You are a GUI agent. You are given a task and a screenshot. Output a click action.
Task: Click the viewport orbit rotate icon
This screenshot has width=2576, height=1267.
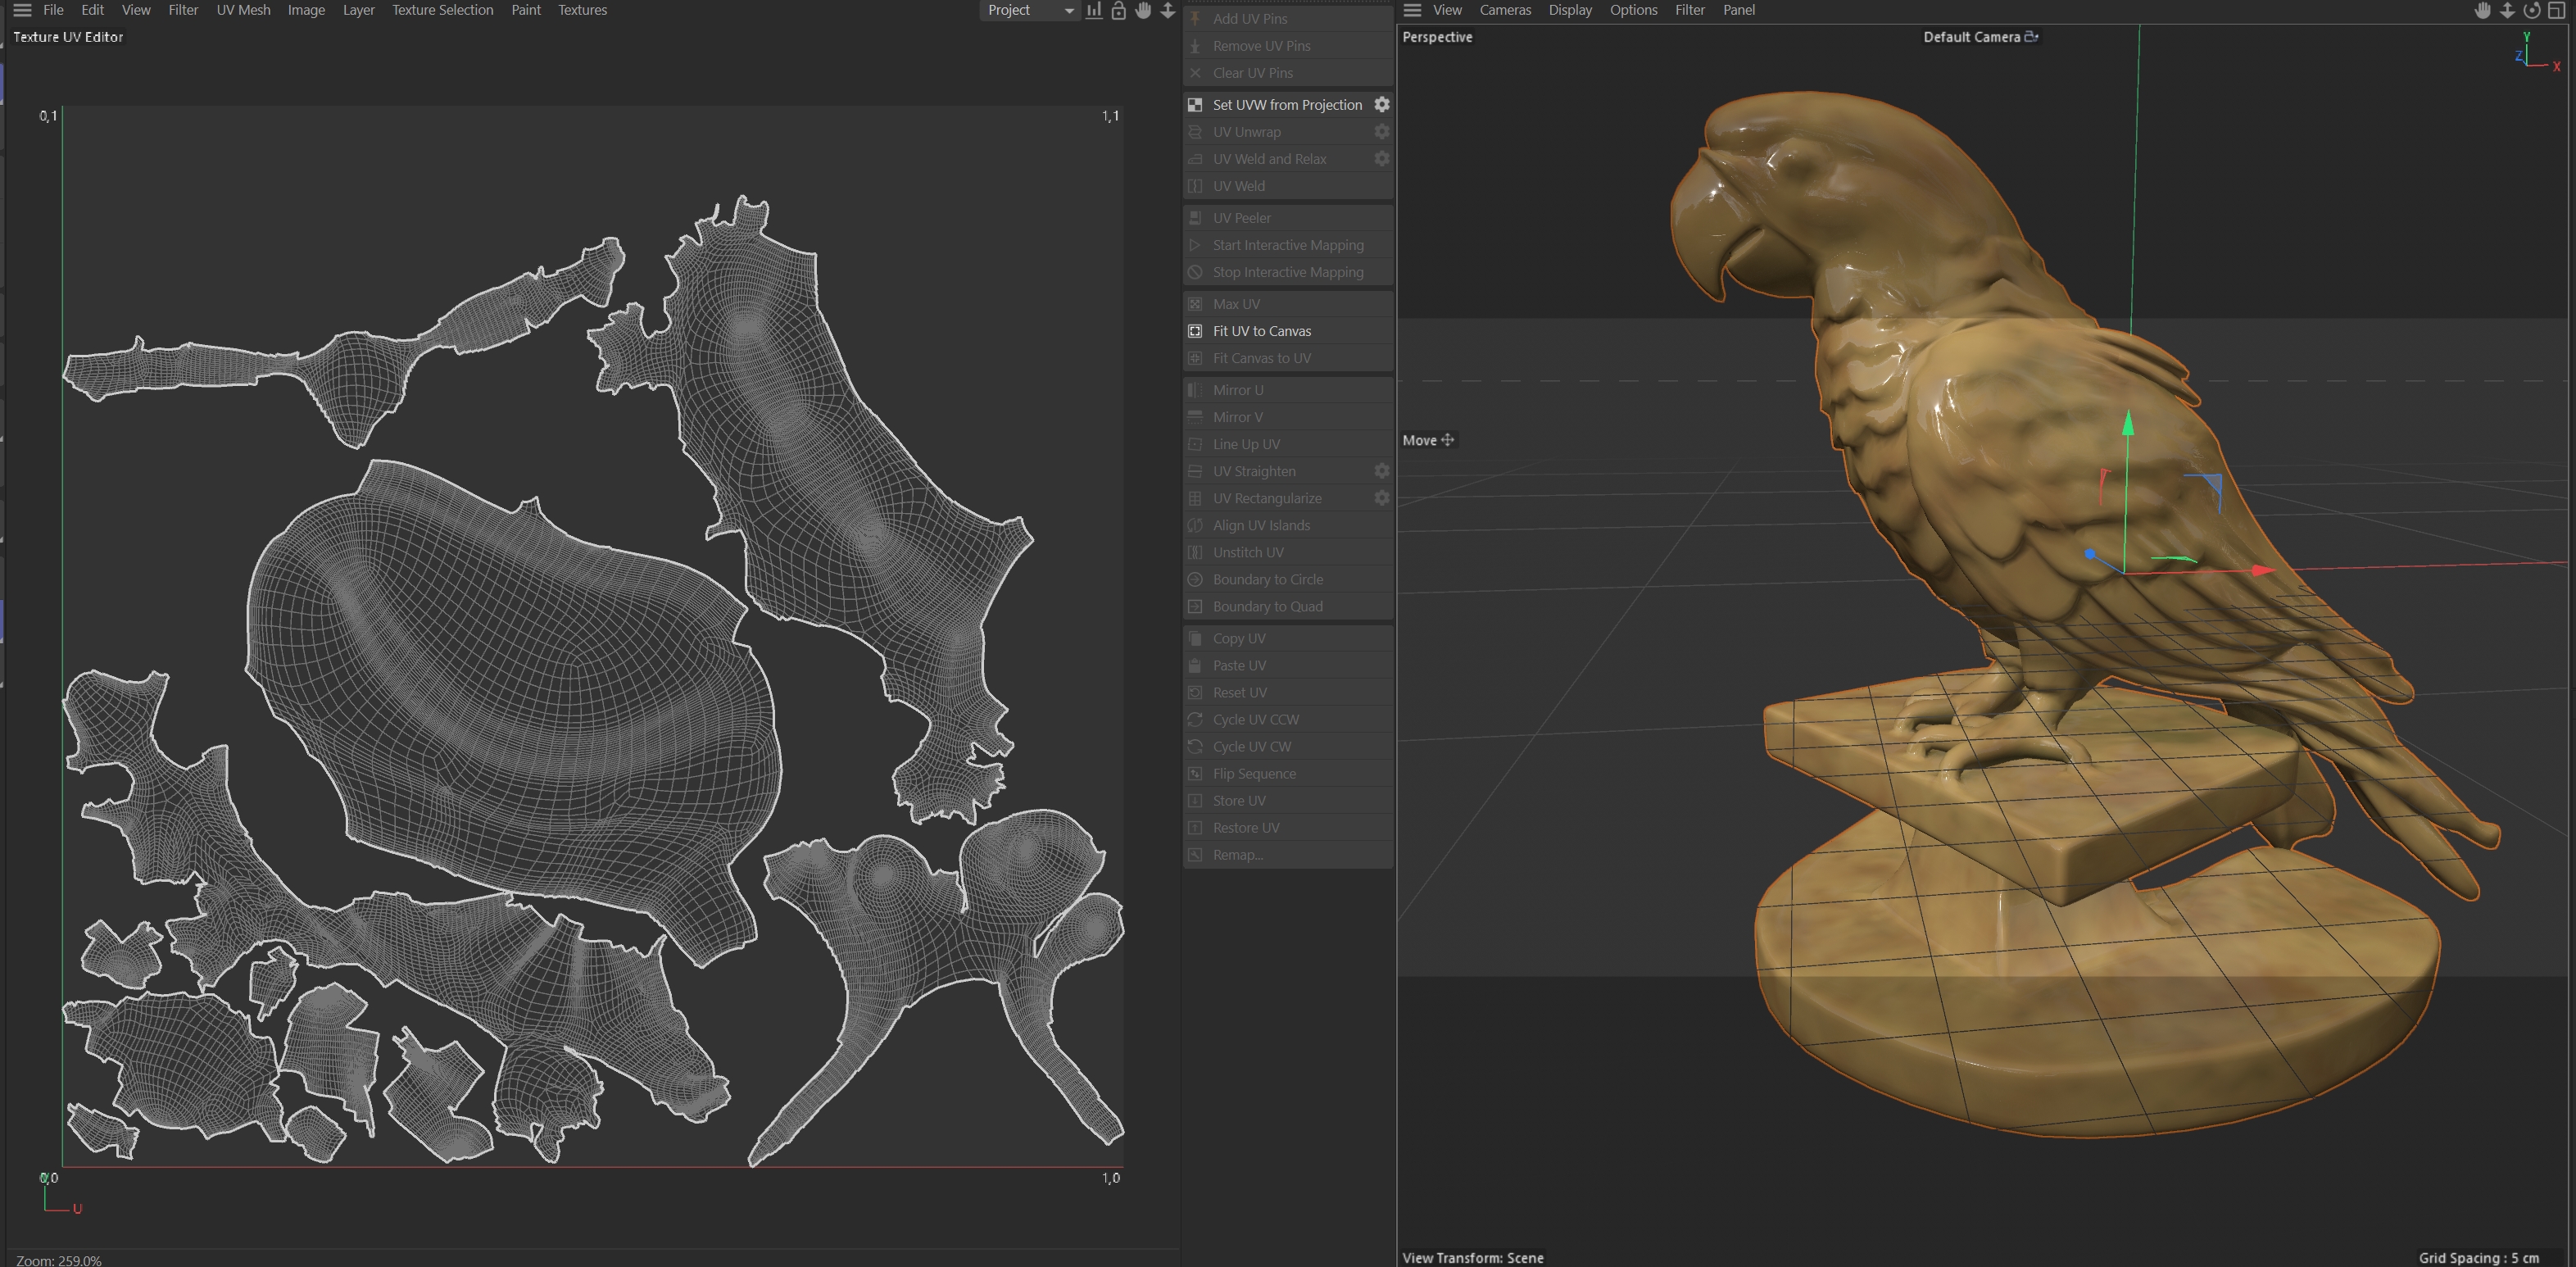[2532, 10]
